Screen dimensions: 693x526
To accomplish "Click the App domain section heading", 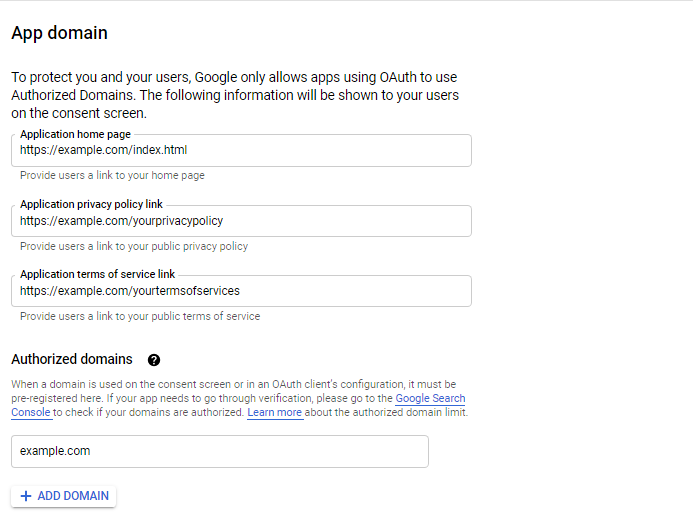I will (59, 33).
